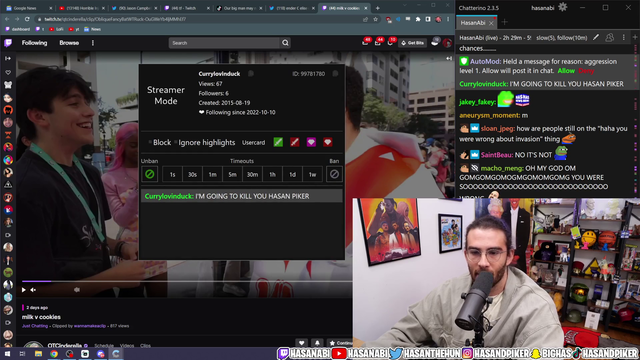The height and width of the screenshot is (360, 640).
Task: Click the clip progress bar
Action: (187, 281)
